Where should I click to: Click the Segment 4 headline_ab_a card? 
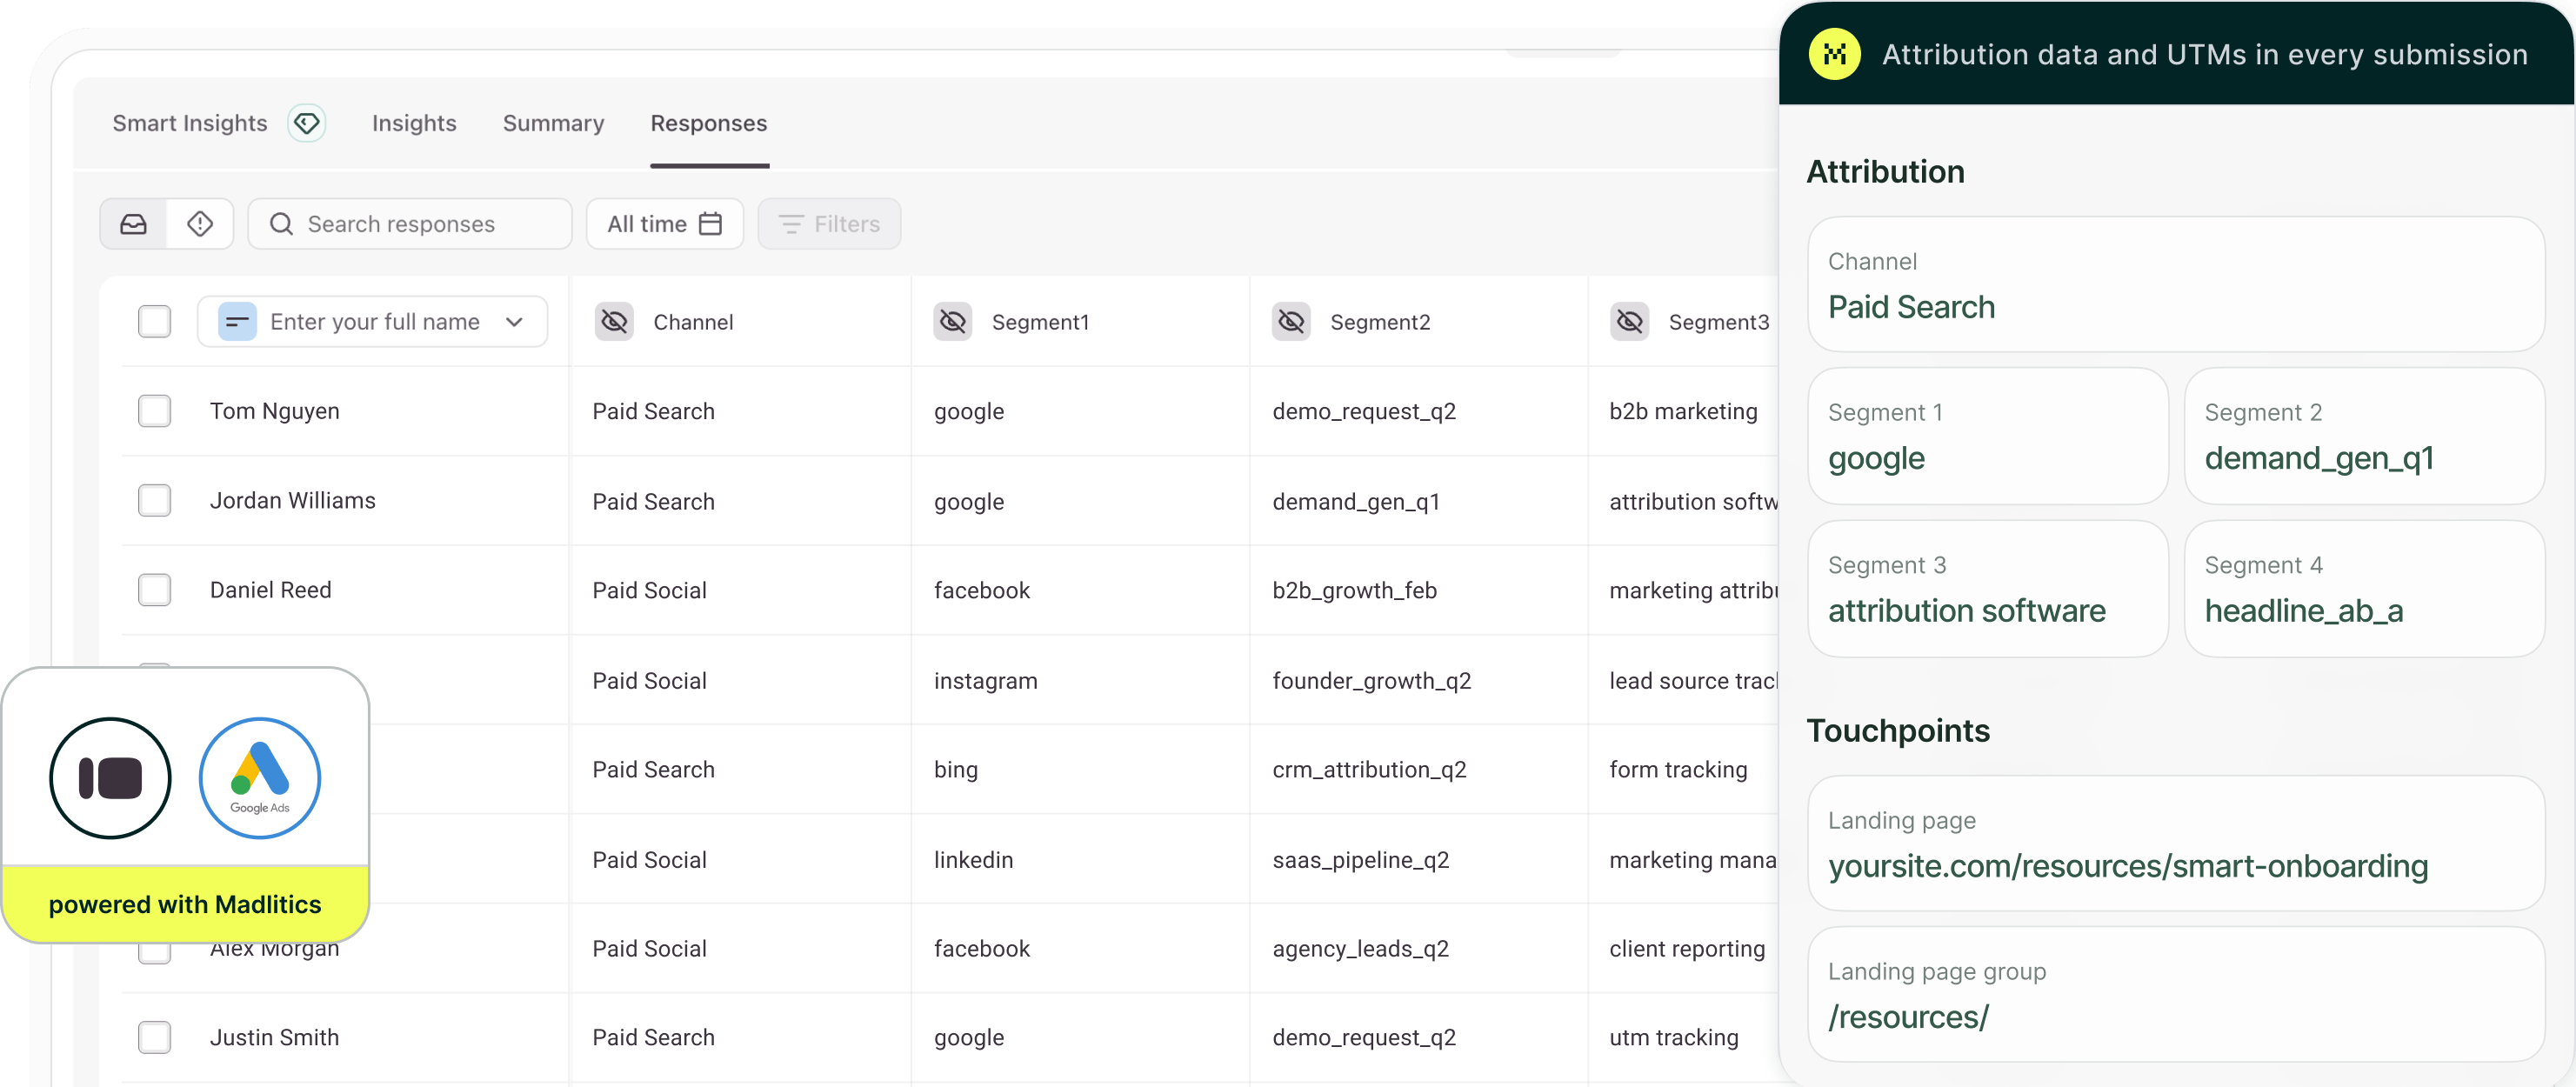pyautogui.click(x=2364, y=589)
